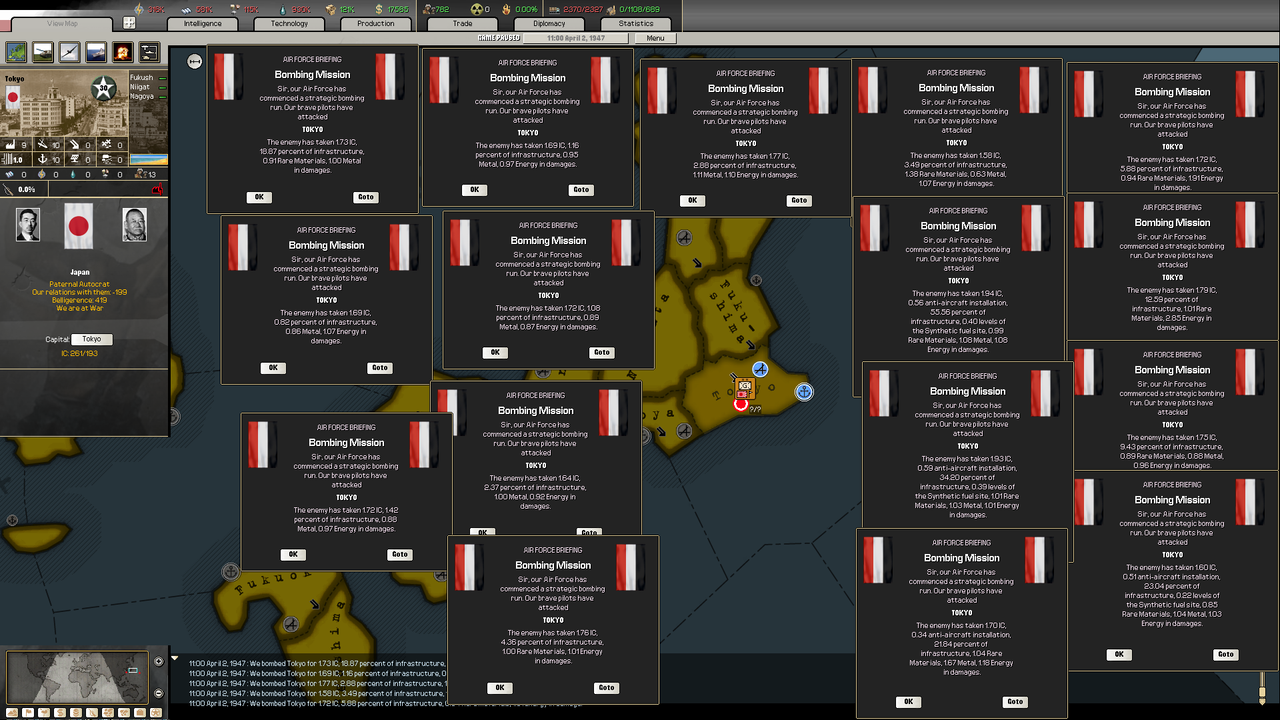Switch to last circular fan map mode
The height and width of the screenshot is (720, 1280).
pyautogui.click(x=156, y=712)
